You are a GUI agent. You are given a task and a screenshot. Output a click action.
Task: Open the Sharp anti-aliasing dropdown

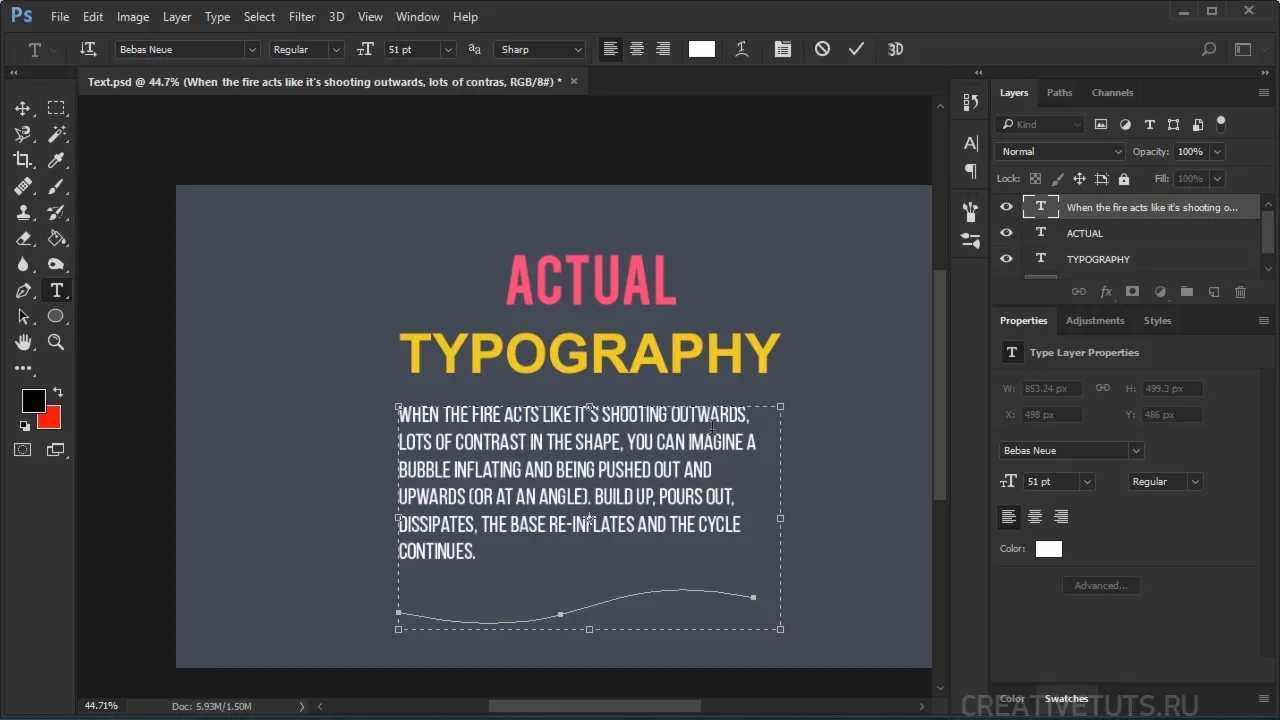click(x=577, y=50)
